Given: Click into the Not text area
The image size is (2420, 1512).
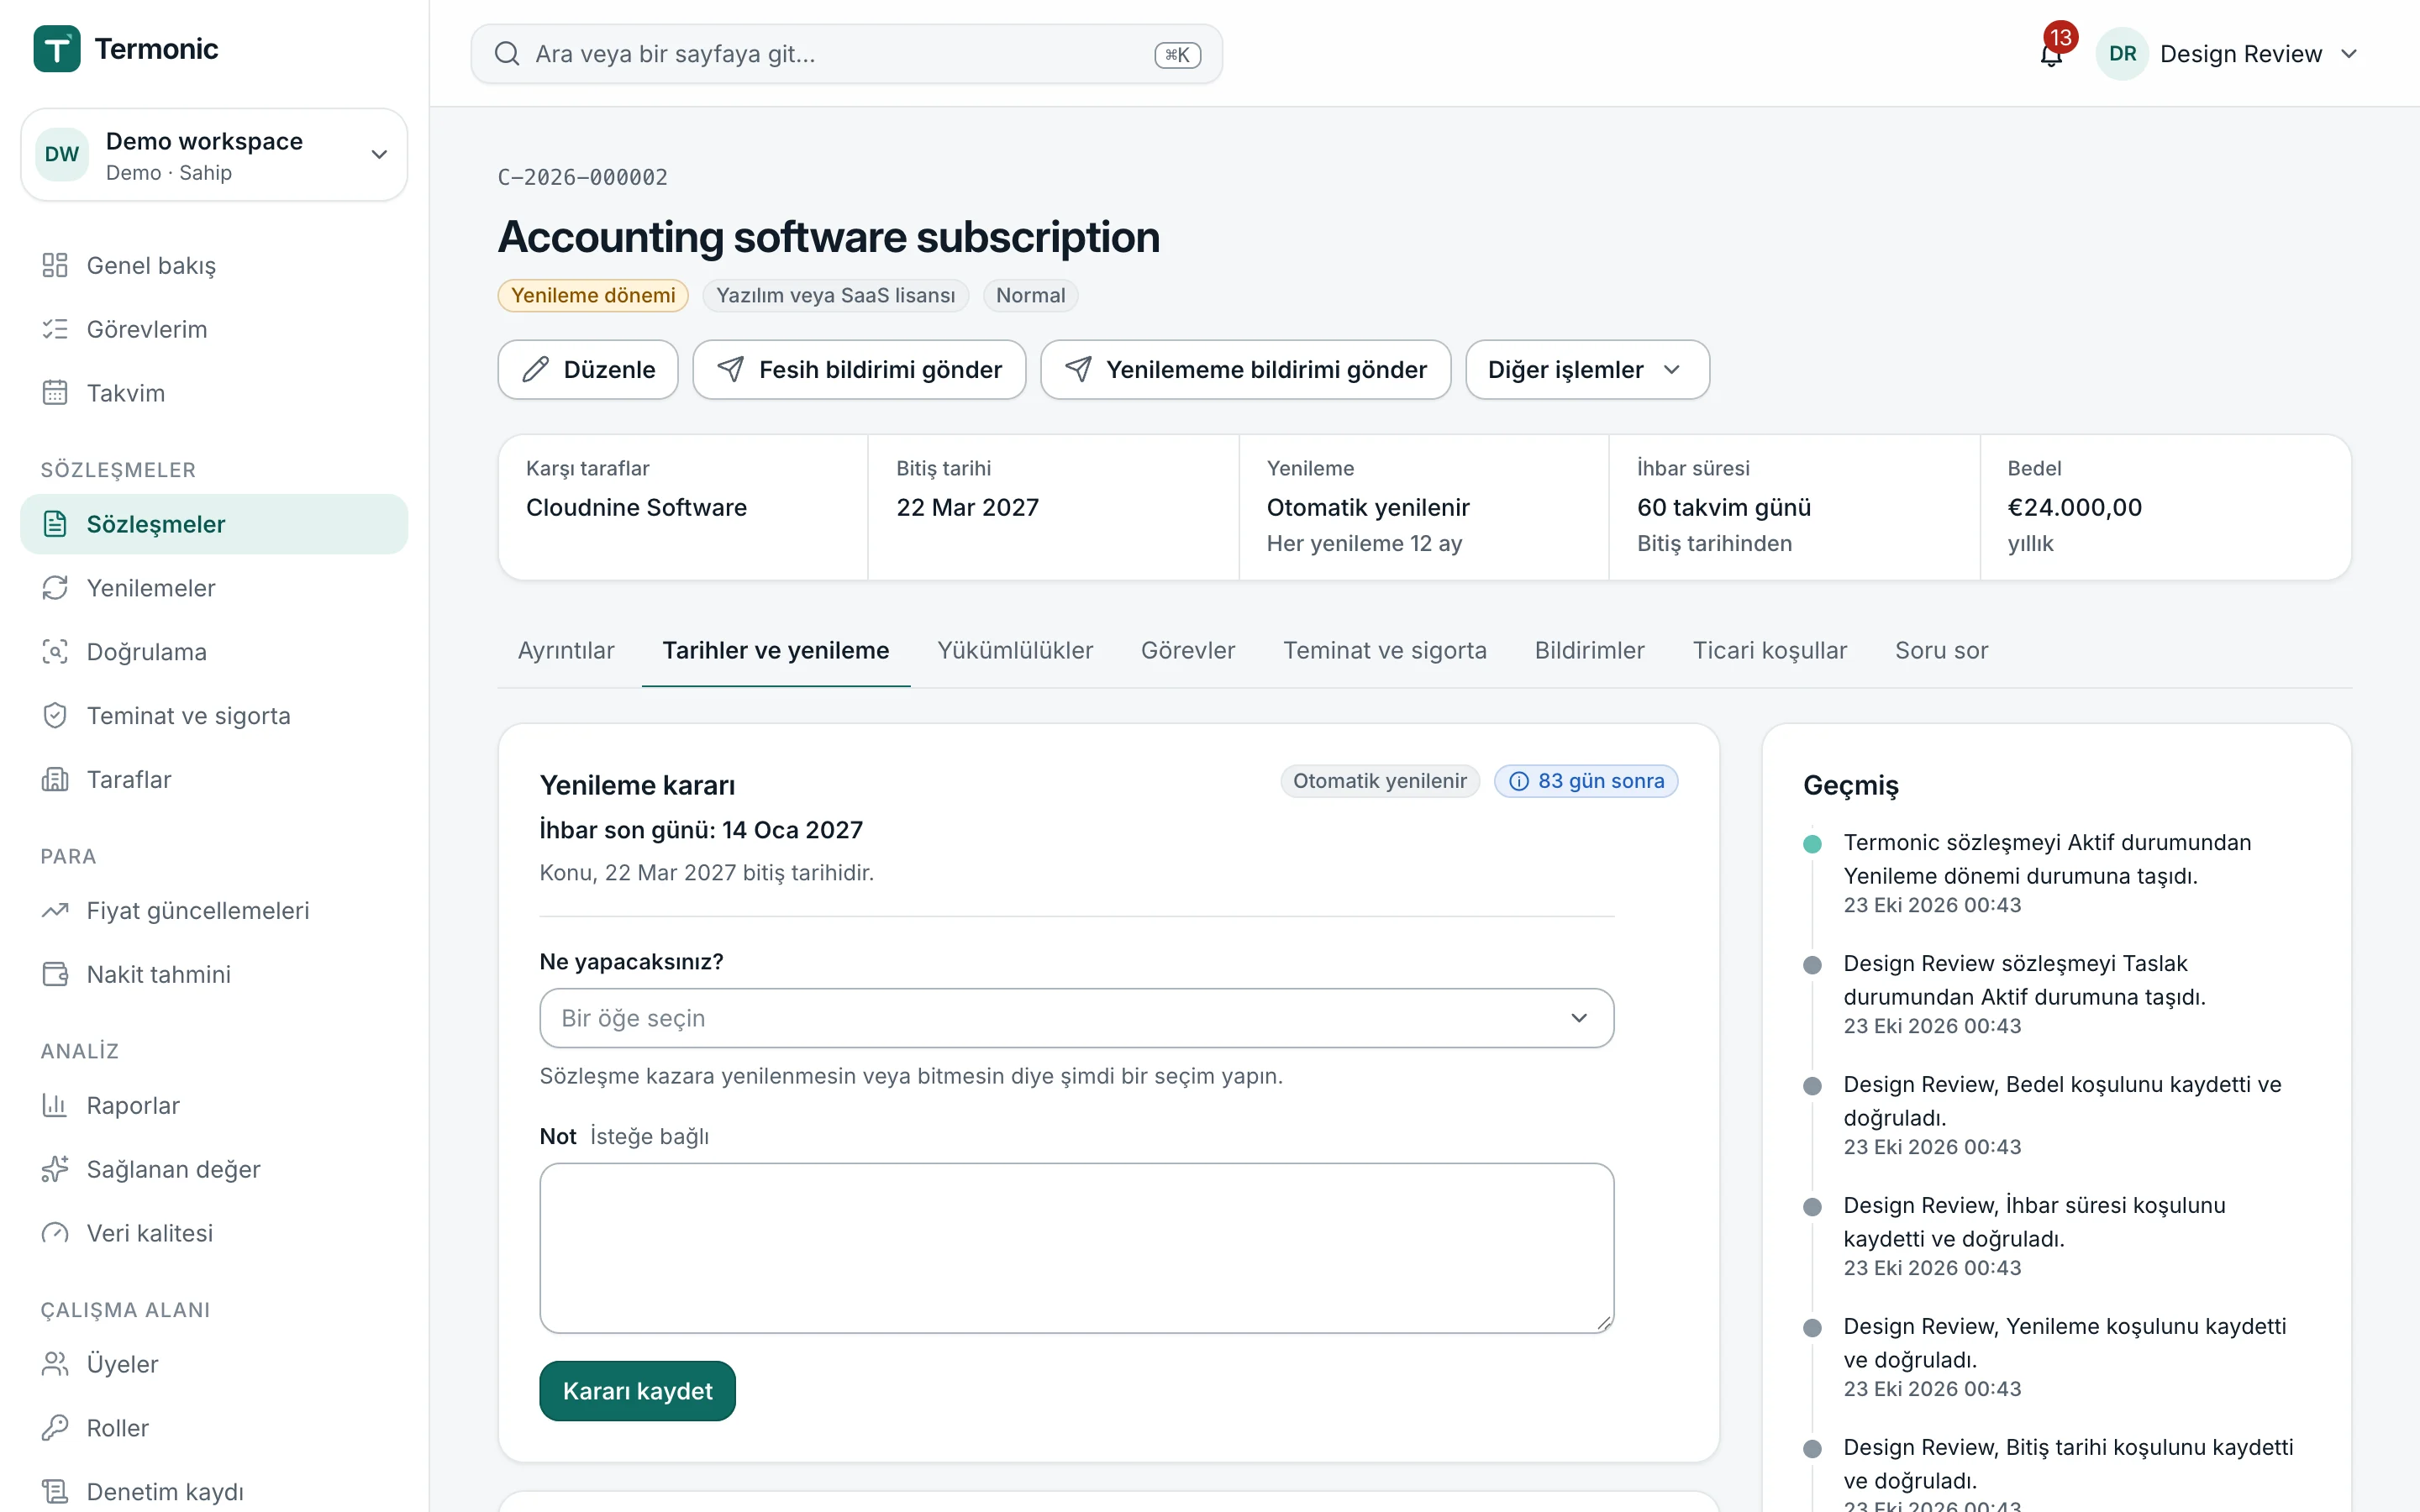Looking at the screenshot, I should (x=1076, y=1248).
